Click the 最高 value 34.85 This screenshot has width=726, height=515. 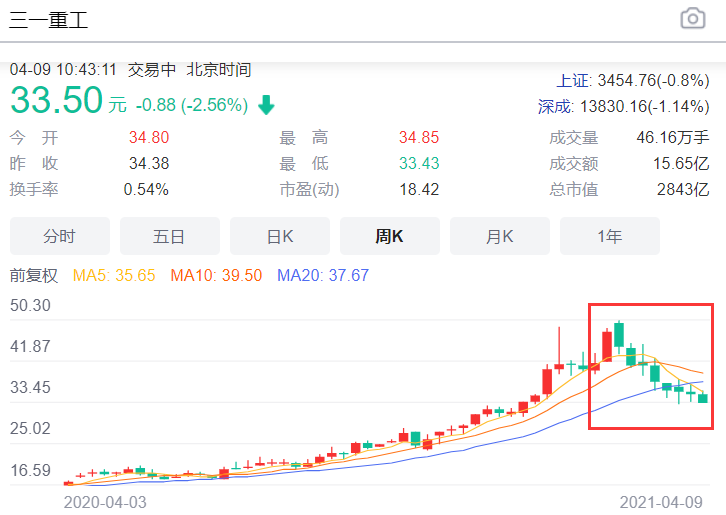(419, 138)
